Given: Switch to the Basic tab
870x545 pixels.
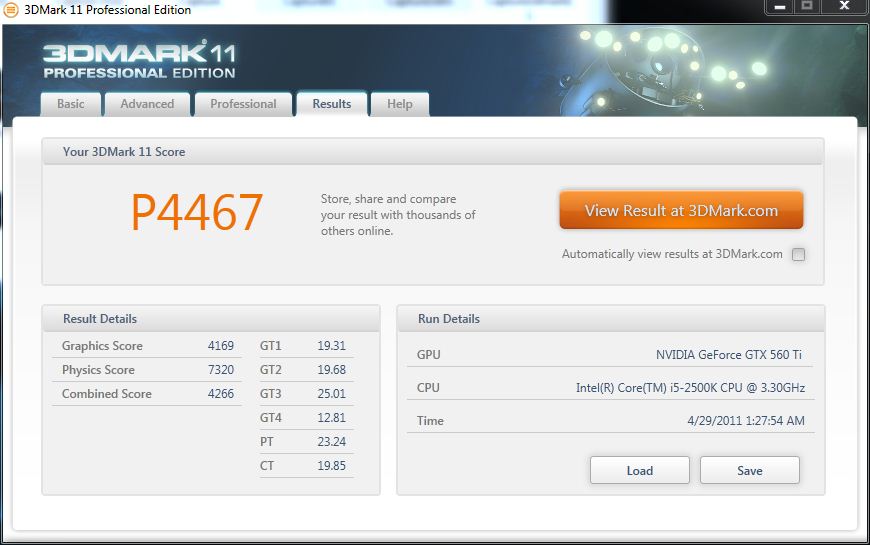Looking at the screenshot, I should 71,104.
